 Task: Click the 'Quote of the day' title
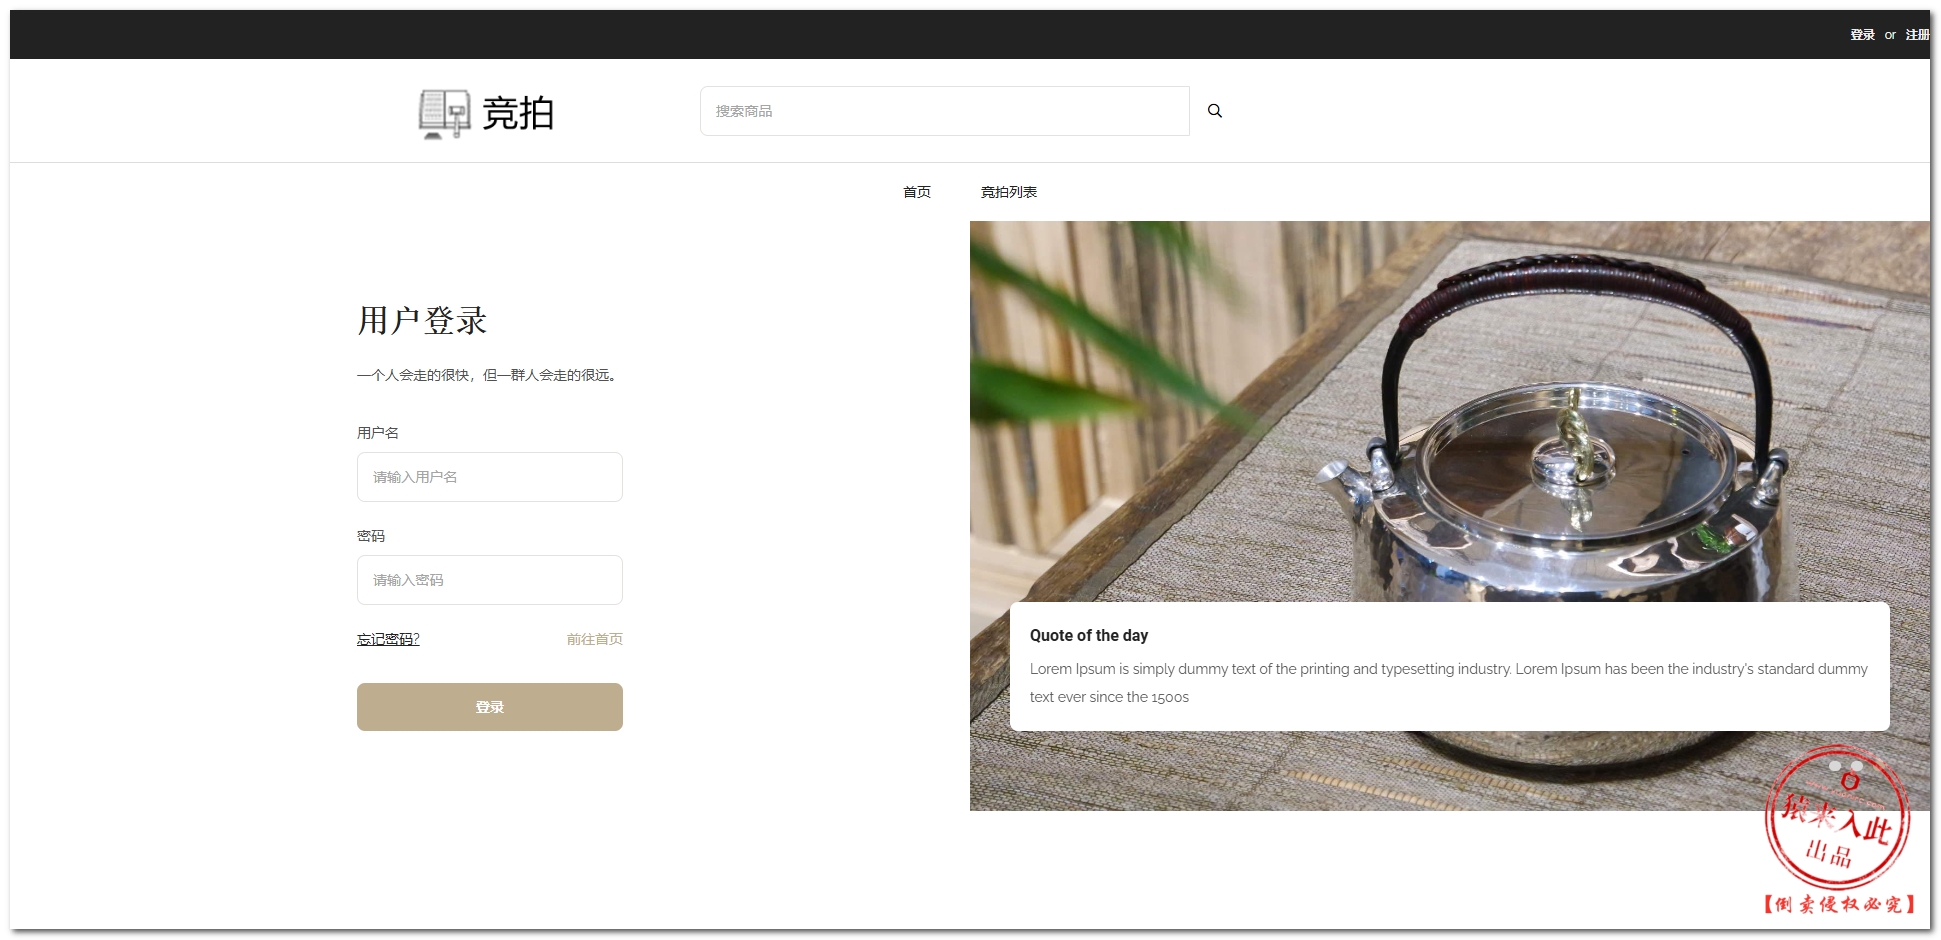tap(1089, 635)
